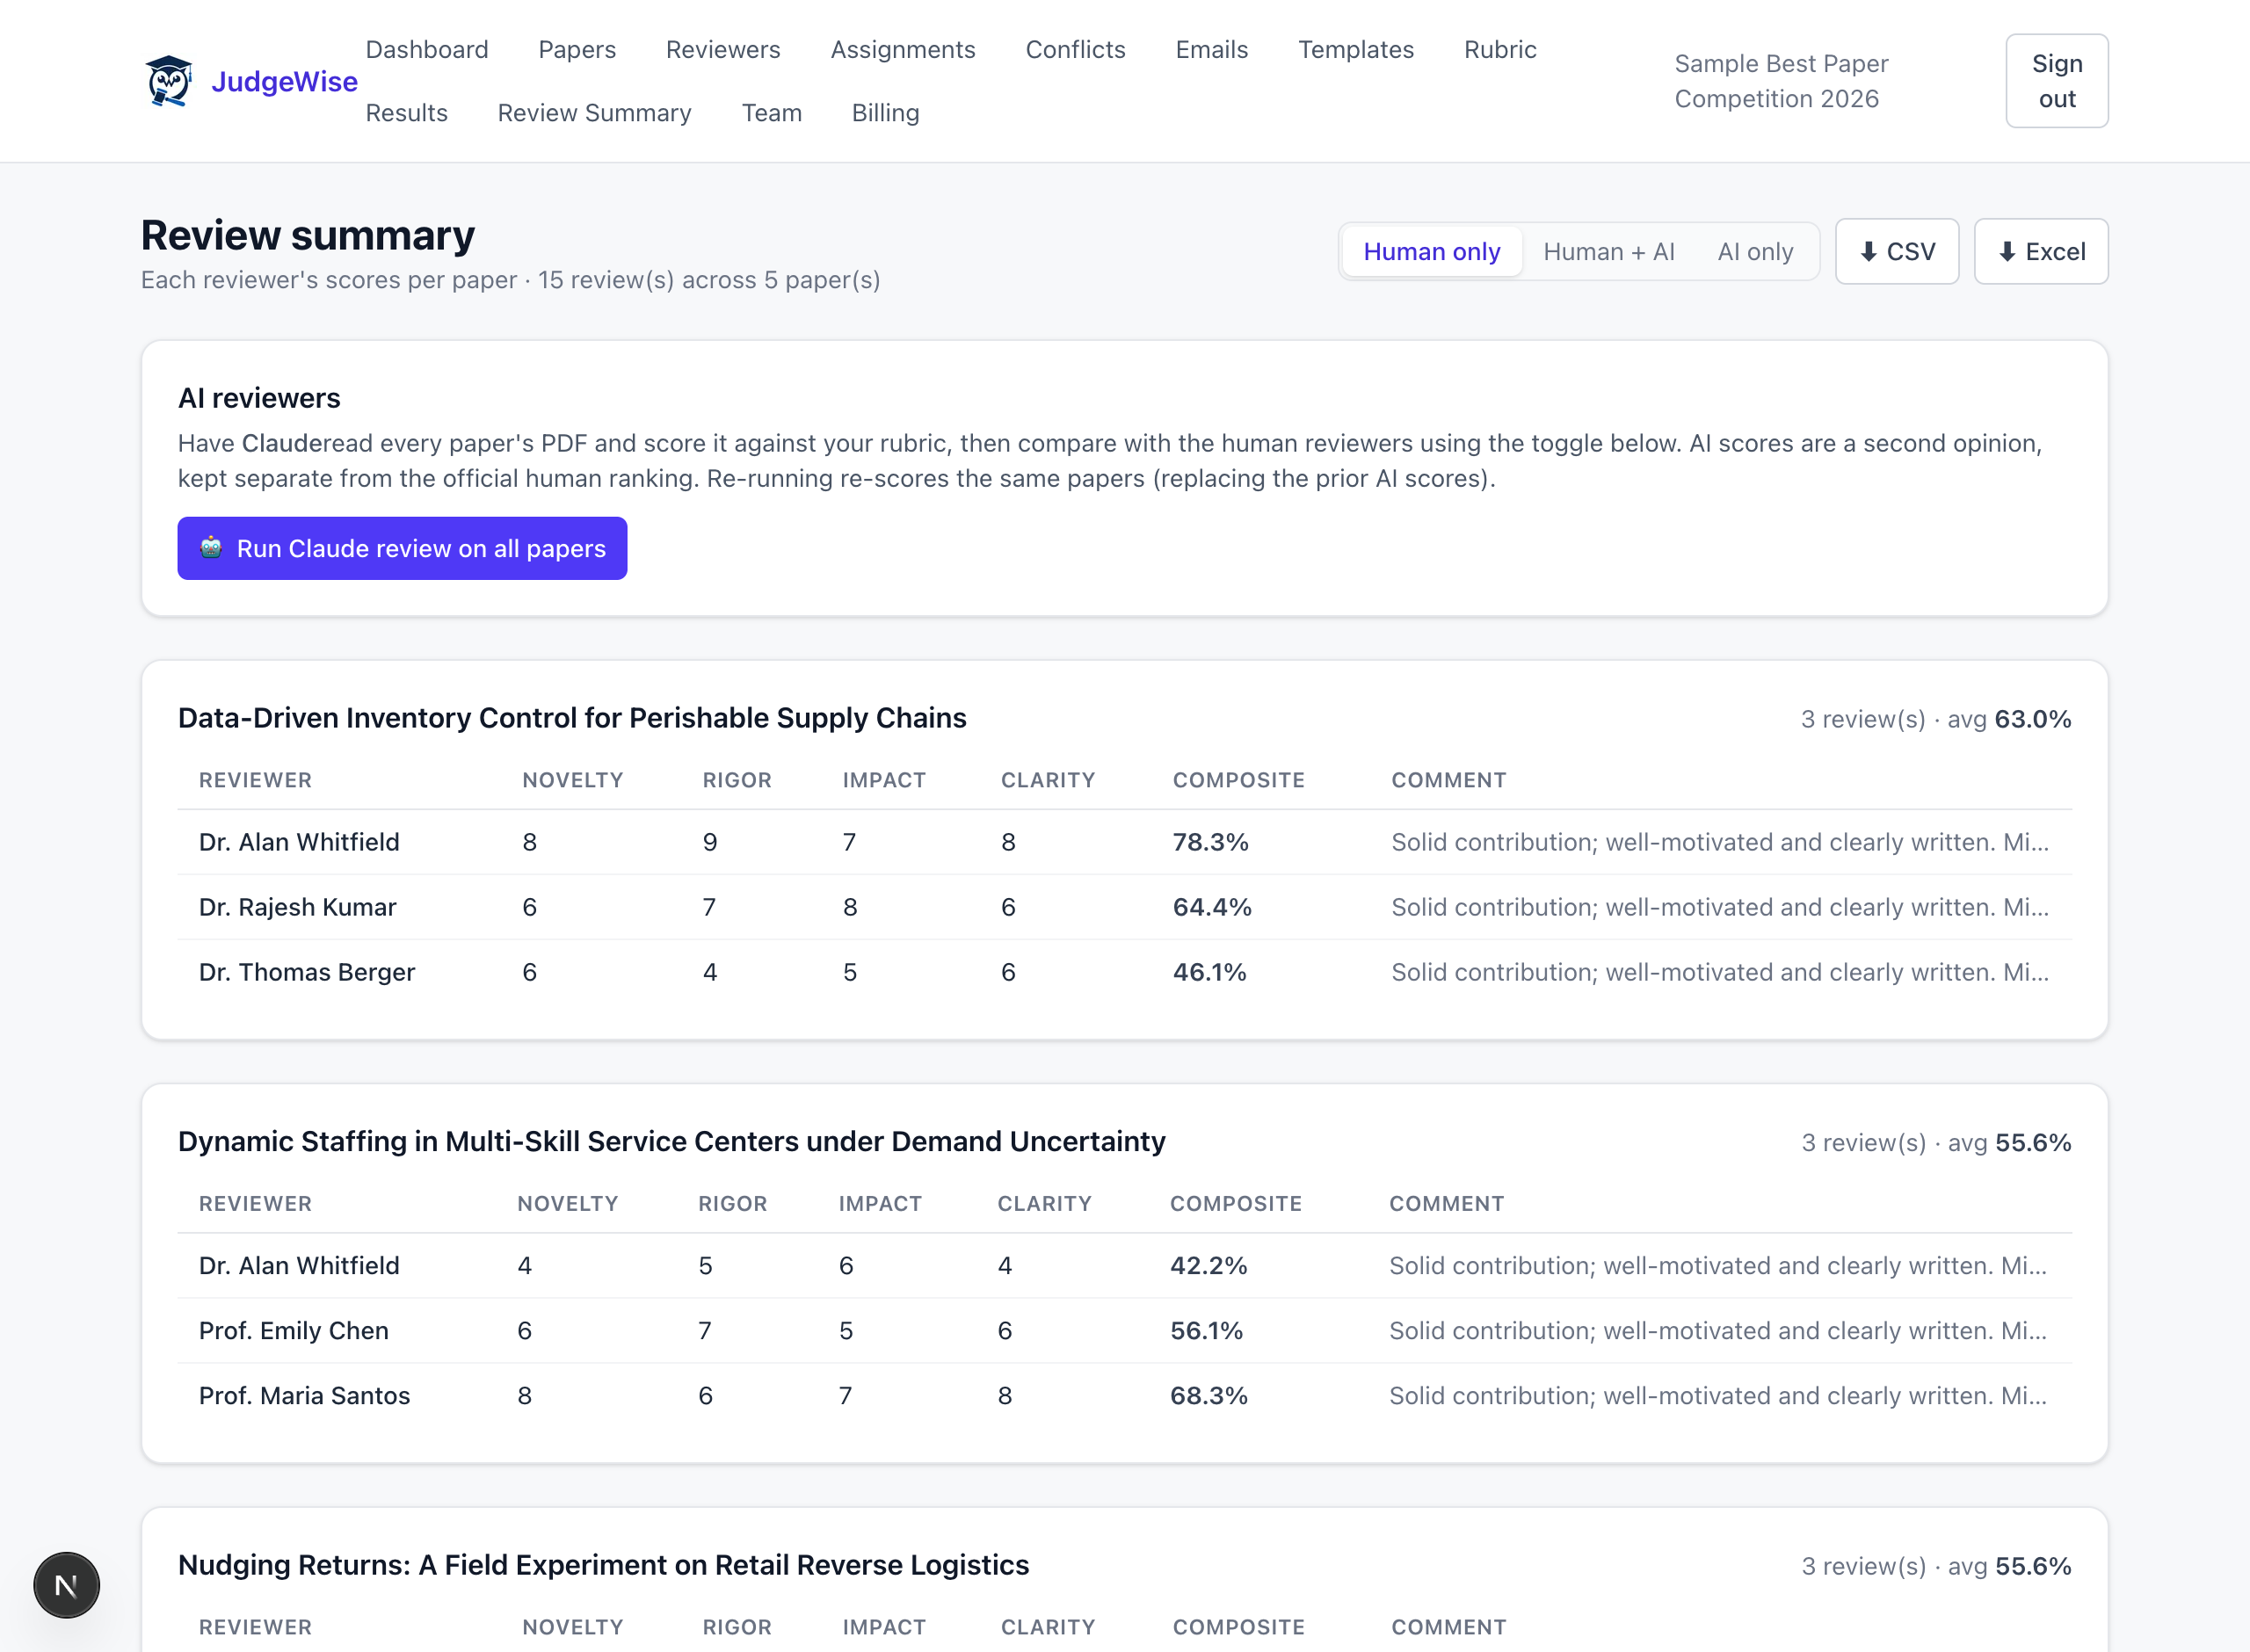The width and height of the screenshot is (2250, 1652).
Task: Click the Data-Driven Inventory Control paper title
Action: 572,718
